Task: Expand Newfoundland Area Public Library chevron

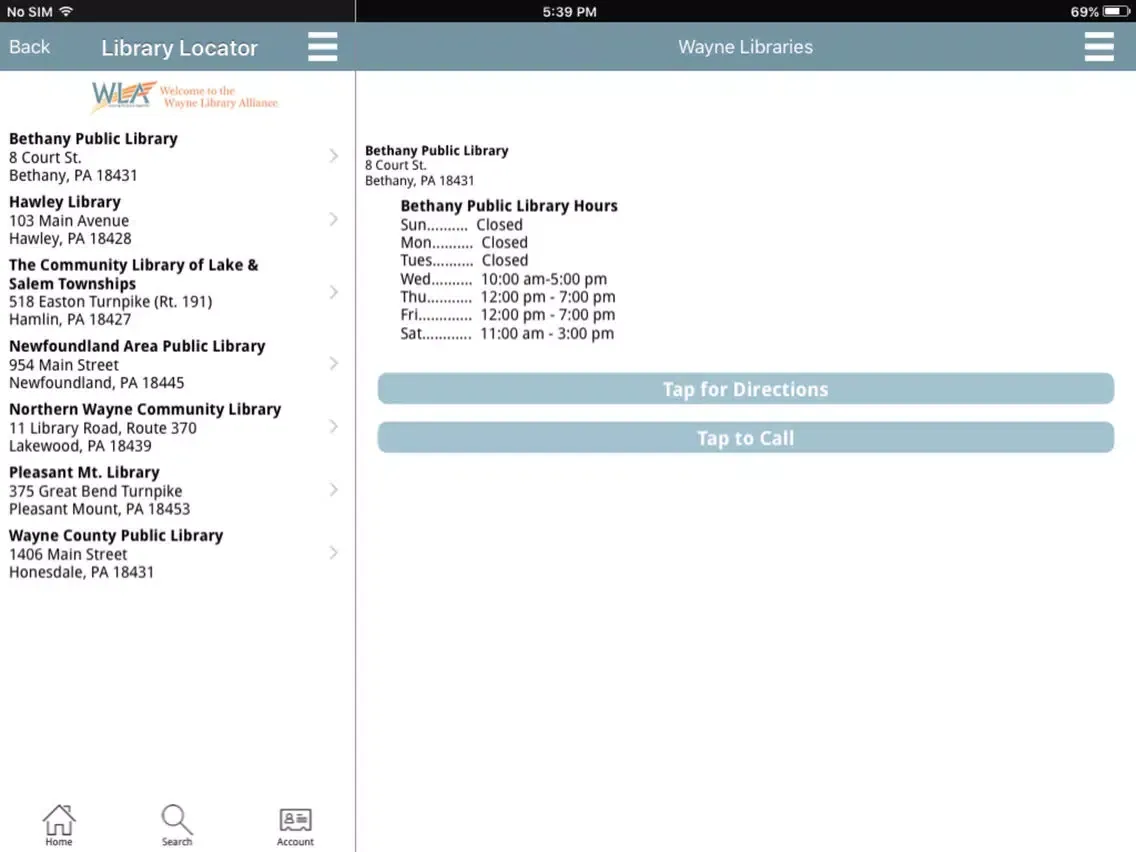Action: 333,363
